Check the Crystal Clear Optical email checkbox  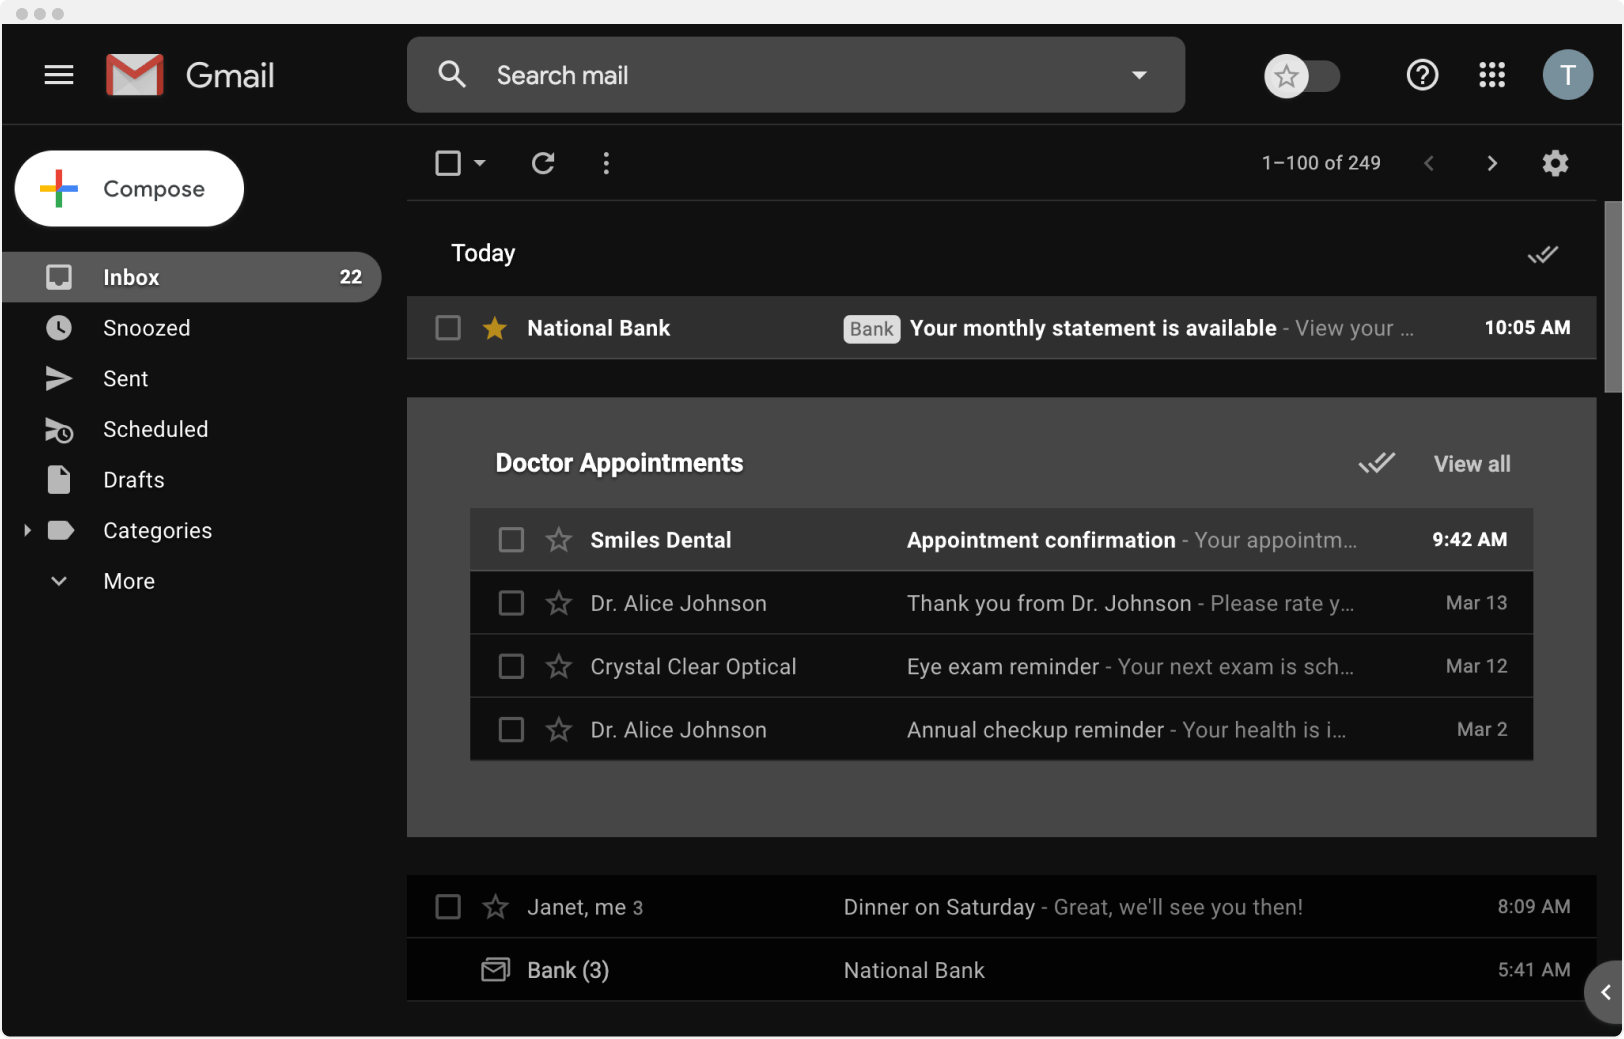click(x=511, y=667)
